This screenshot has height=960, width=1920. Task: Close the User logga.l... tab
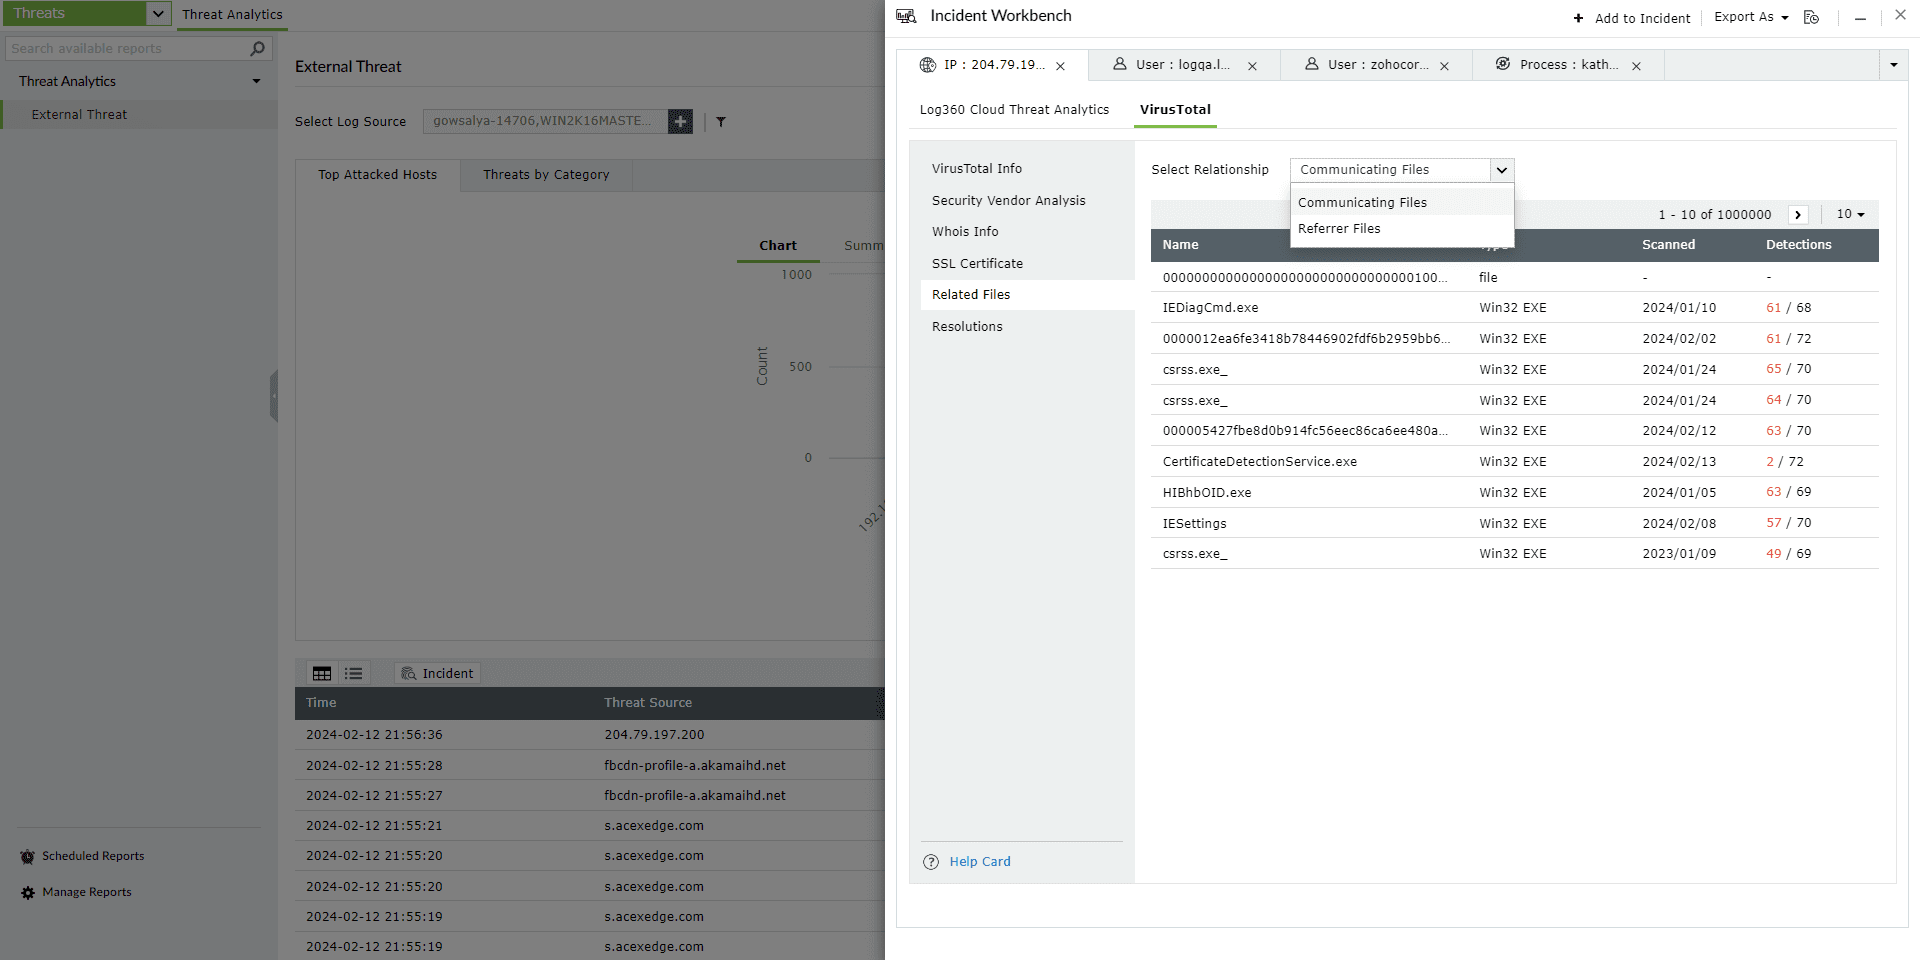1252,66
